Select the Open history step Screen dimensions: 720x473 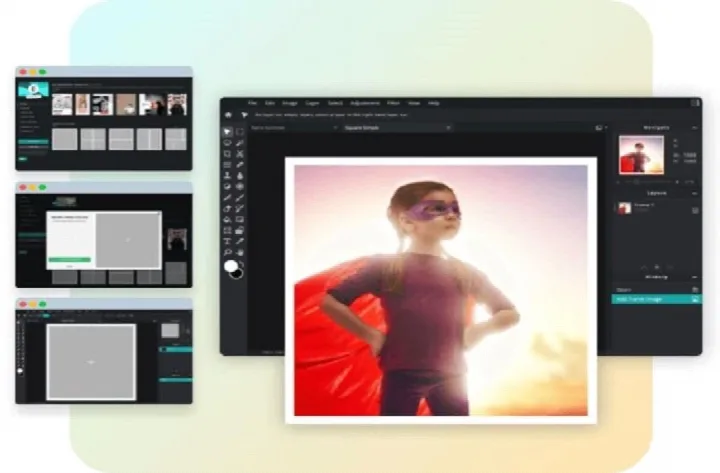tap(656, 290)
